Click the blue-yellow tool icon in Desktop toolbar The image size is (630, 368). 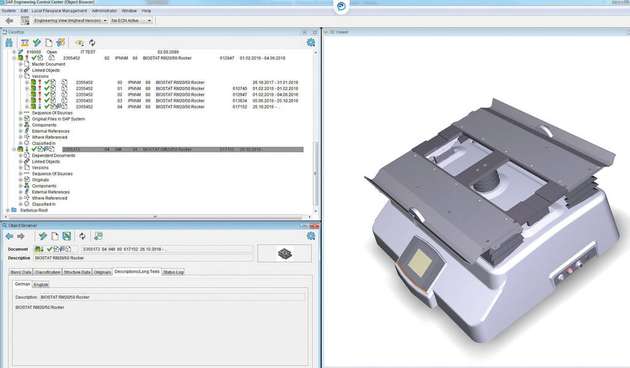[61, 43]
